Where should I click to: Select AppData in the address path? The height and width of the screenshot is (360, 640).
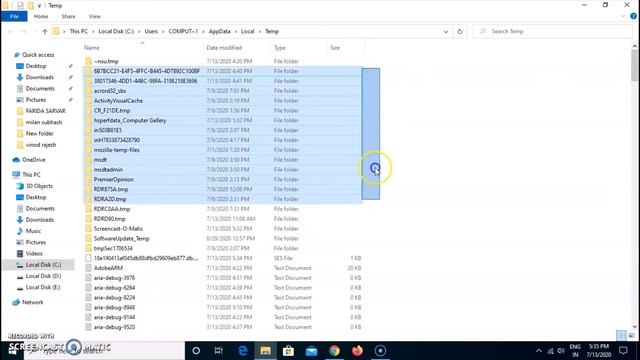[219, 31]
